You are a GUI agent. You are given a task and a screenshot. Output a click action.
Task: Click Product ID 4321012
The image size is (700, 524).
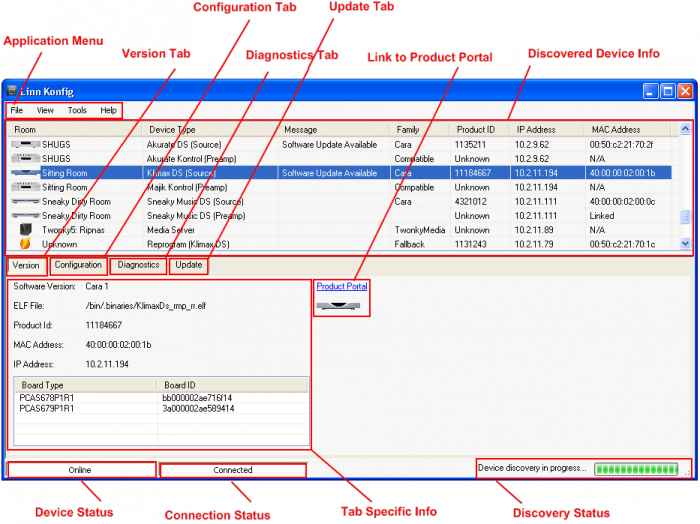[470, 202]
